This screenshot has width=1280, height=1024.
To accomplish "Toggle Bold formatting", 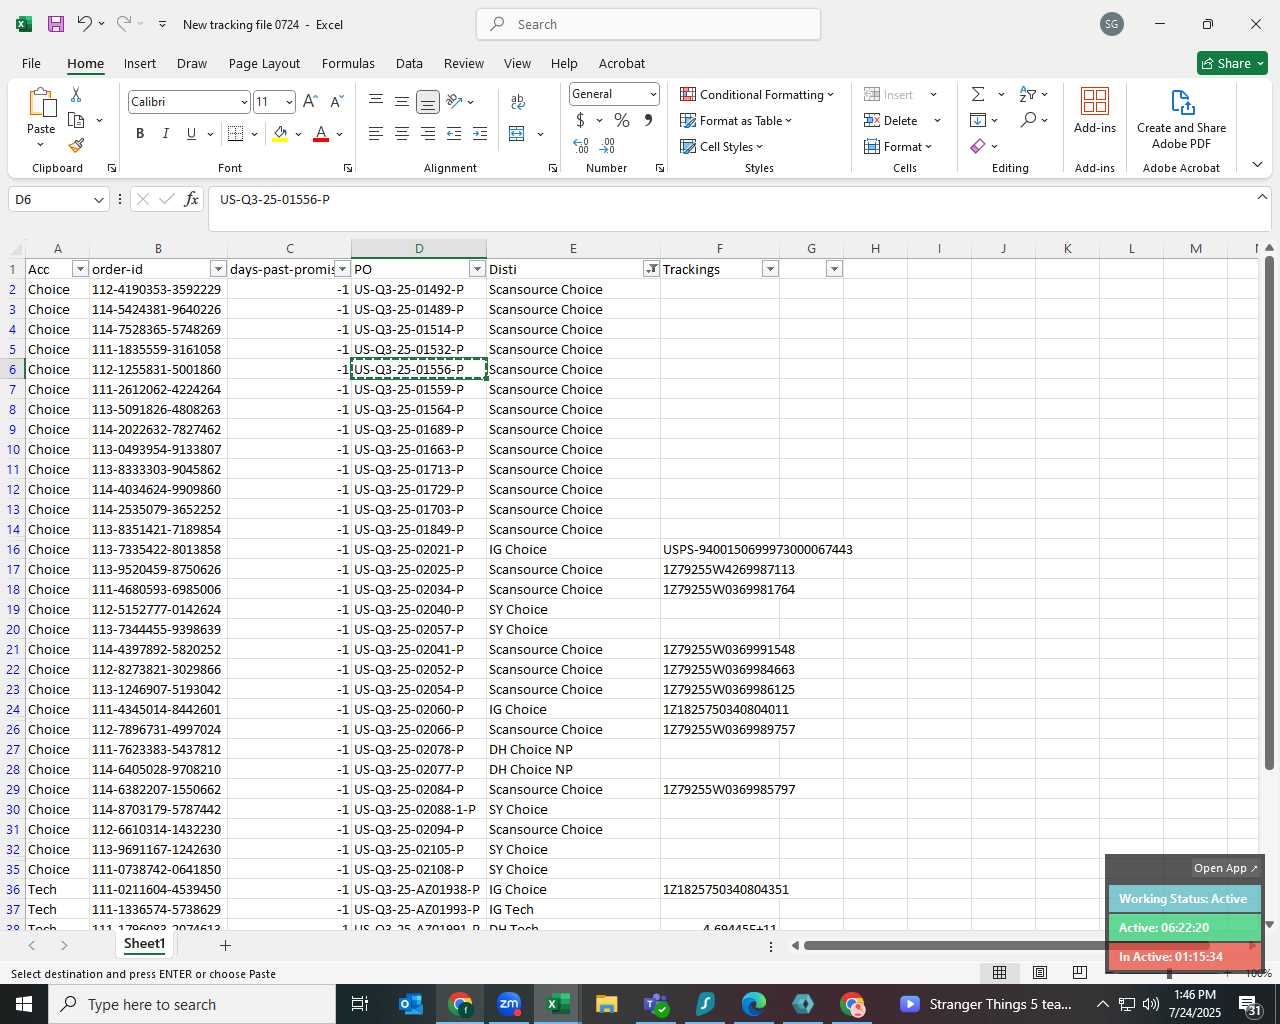I will 140,133.
